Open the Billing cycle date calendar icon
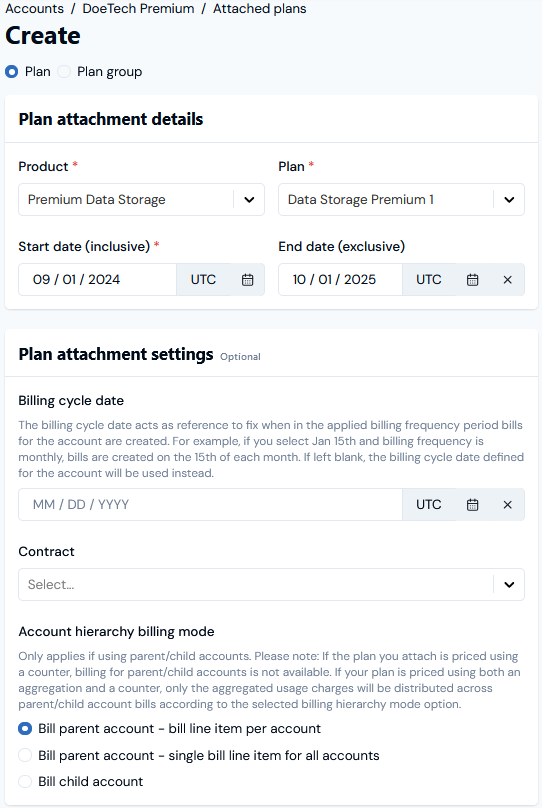 coord(472,505)
